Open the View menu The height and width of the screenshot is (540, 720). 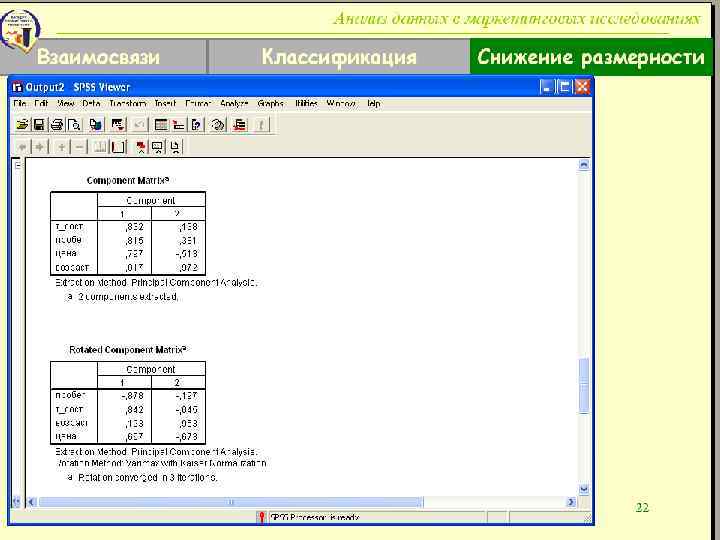click(x=65, y=104)
